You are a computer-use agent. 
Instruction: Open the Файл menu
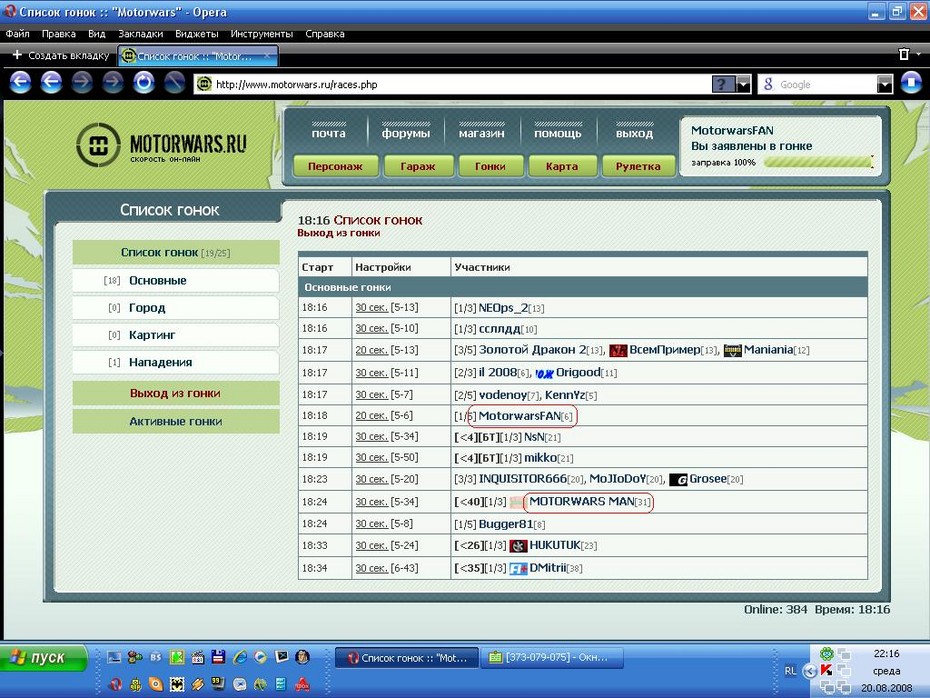pyautogui.click(x=17, y=34)
